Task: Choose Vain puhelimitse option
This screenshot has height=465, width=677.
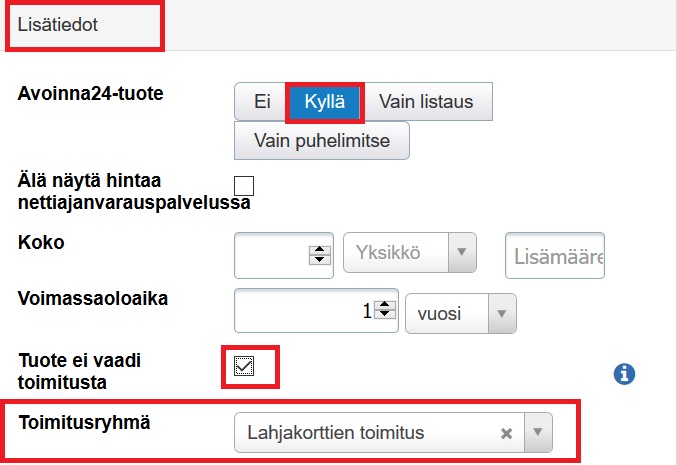Action: pyautogui.click(x=321, y=139)
